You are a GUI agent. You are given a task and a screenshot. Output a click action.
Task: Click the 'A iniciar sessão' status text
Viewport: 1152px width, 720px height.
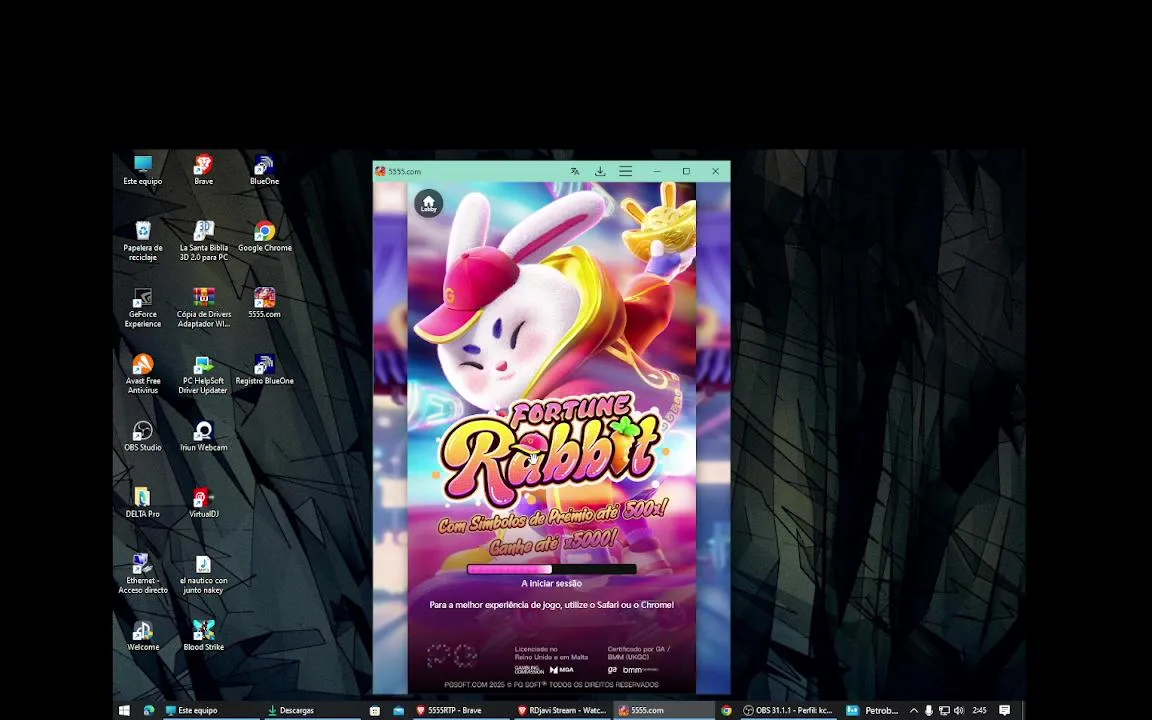coord(552,583)
